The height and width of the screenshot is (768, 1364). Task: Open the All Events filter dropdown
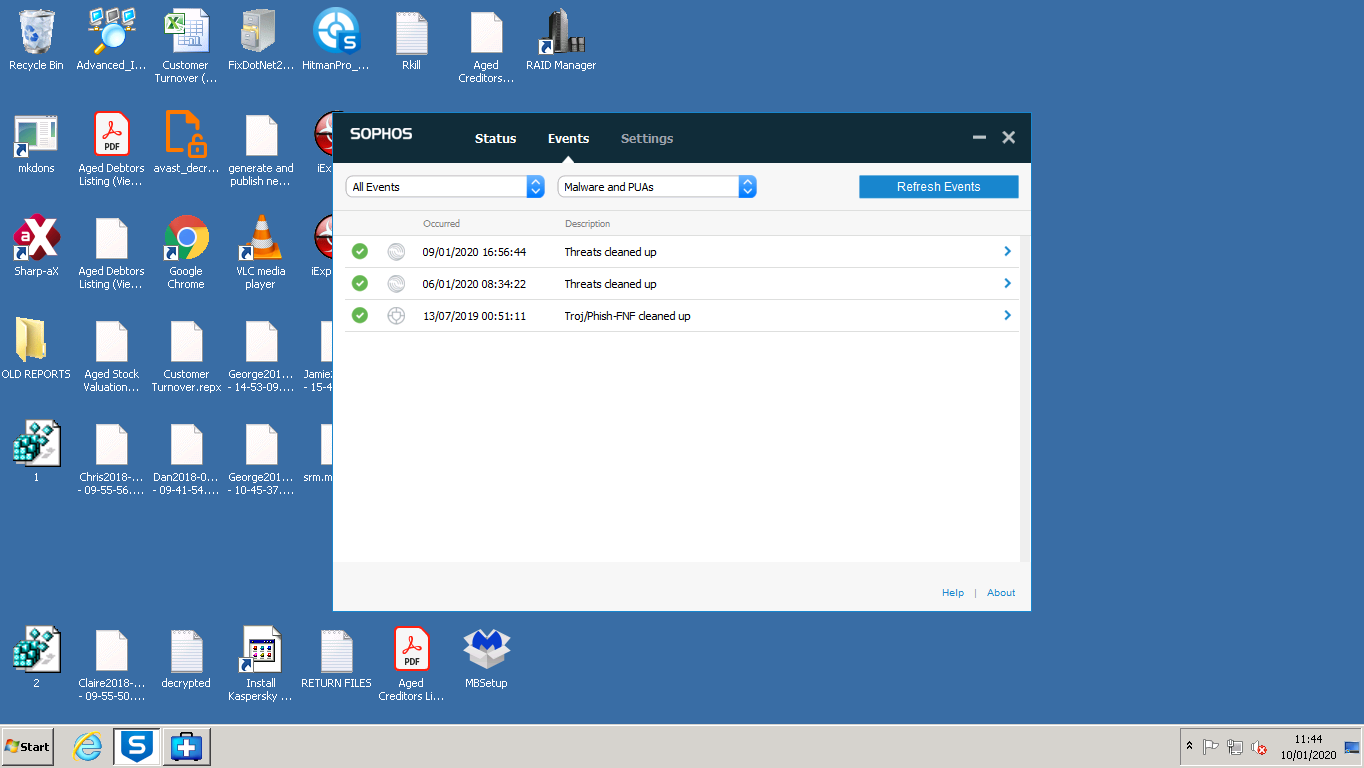(445, 187)
